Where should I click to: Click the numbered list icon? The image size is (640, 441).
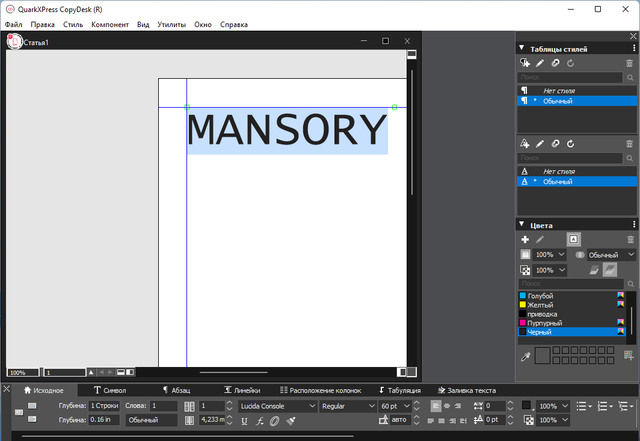click(x=609, y=406)
